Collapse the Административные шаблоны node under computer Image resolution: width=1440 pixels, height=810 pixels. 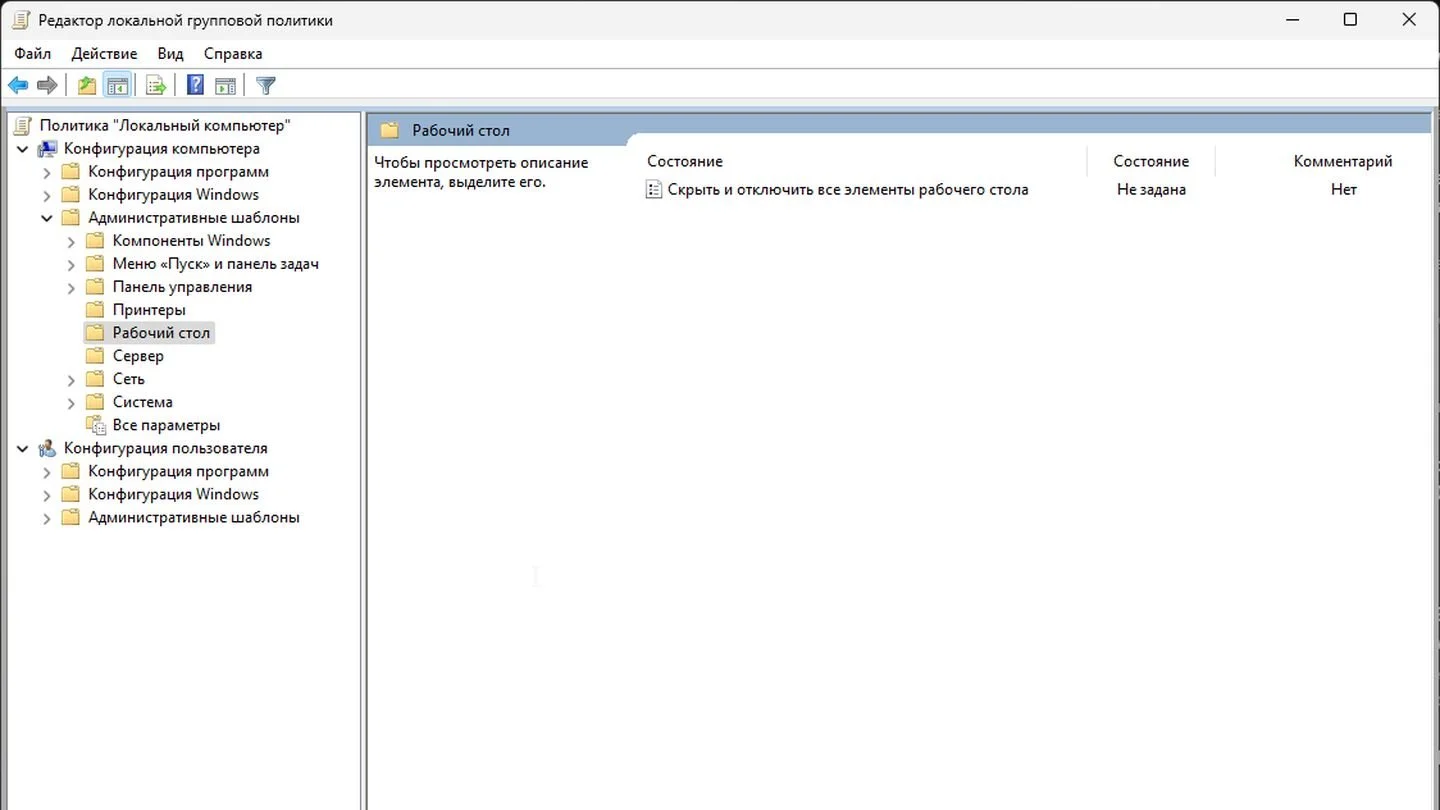tap(47, 218)
